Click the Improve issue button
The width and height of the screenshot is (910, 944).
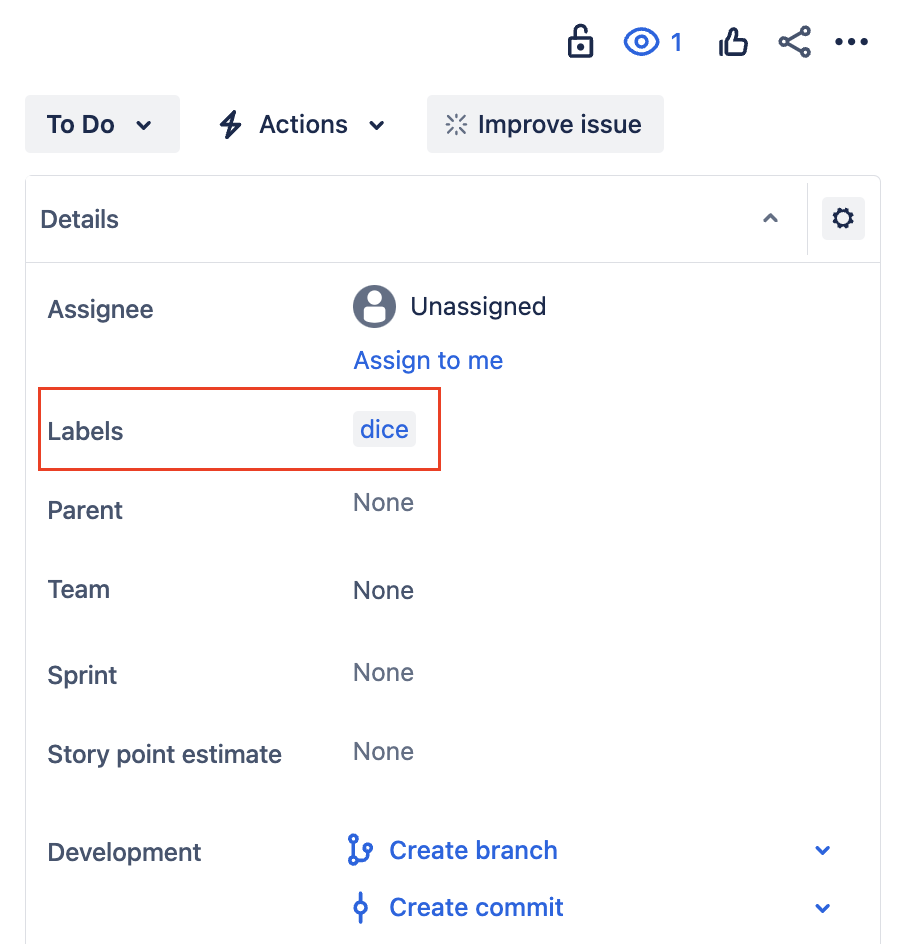[545, 125]
